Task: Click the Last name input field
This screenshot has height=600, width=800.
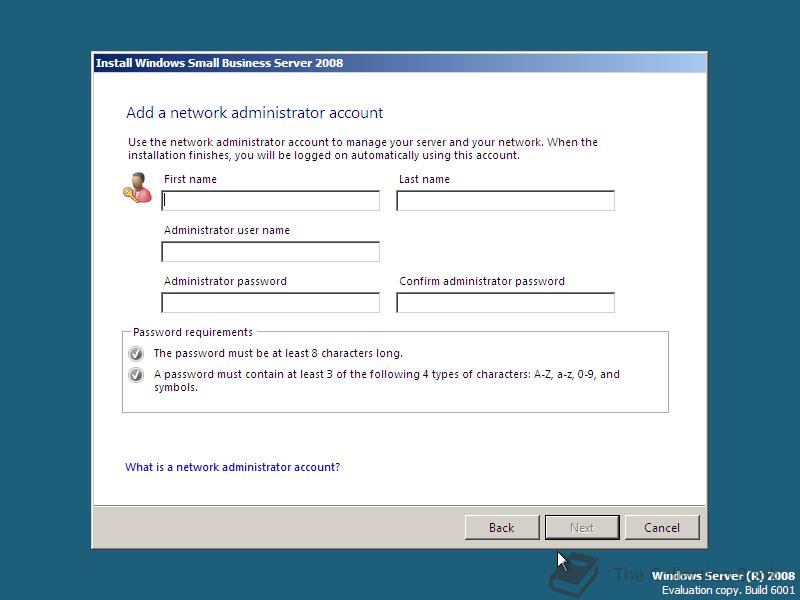Action: (x=505, y=201)
